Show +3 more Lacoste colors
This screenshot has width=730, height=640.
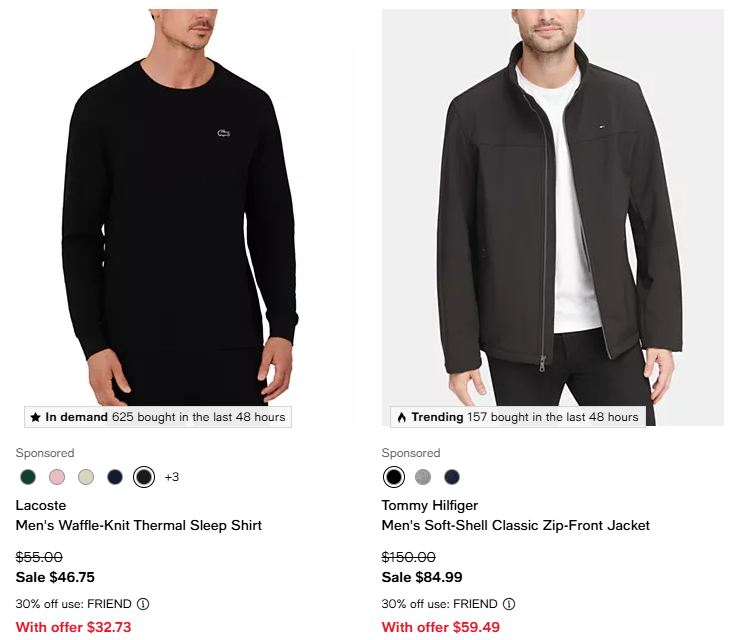click(x=172, y=477)
